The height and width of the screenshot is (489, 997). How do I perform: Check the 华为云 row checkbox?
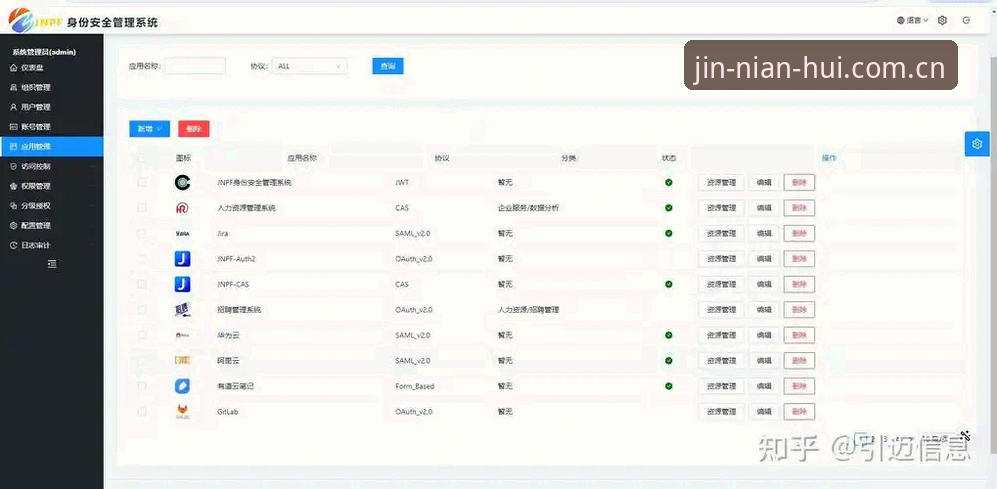(x=142, y=335)
